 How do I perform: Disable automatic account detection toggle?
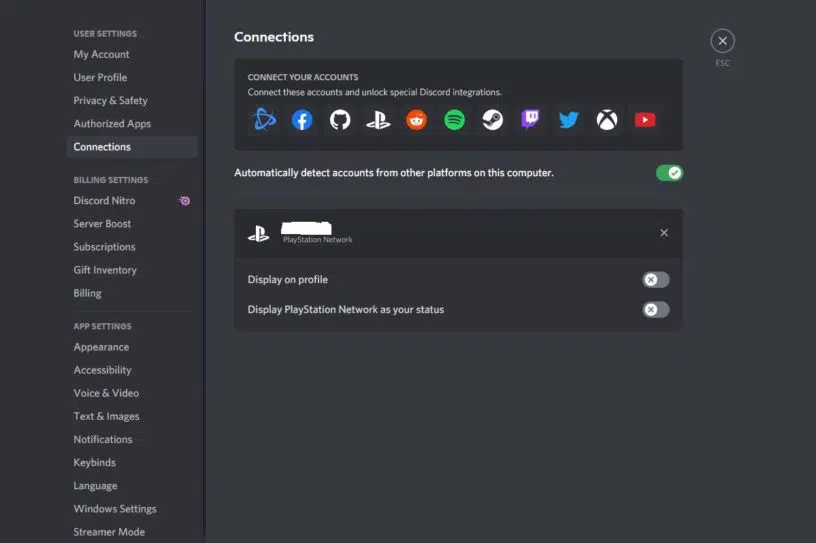[x=669, y=173]
